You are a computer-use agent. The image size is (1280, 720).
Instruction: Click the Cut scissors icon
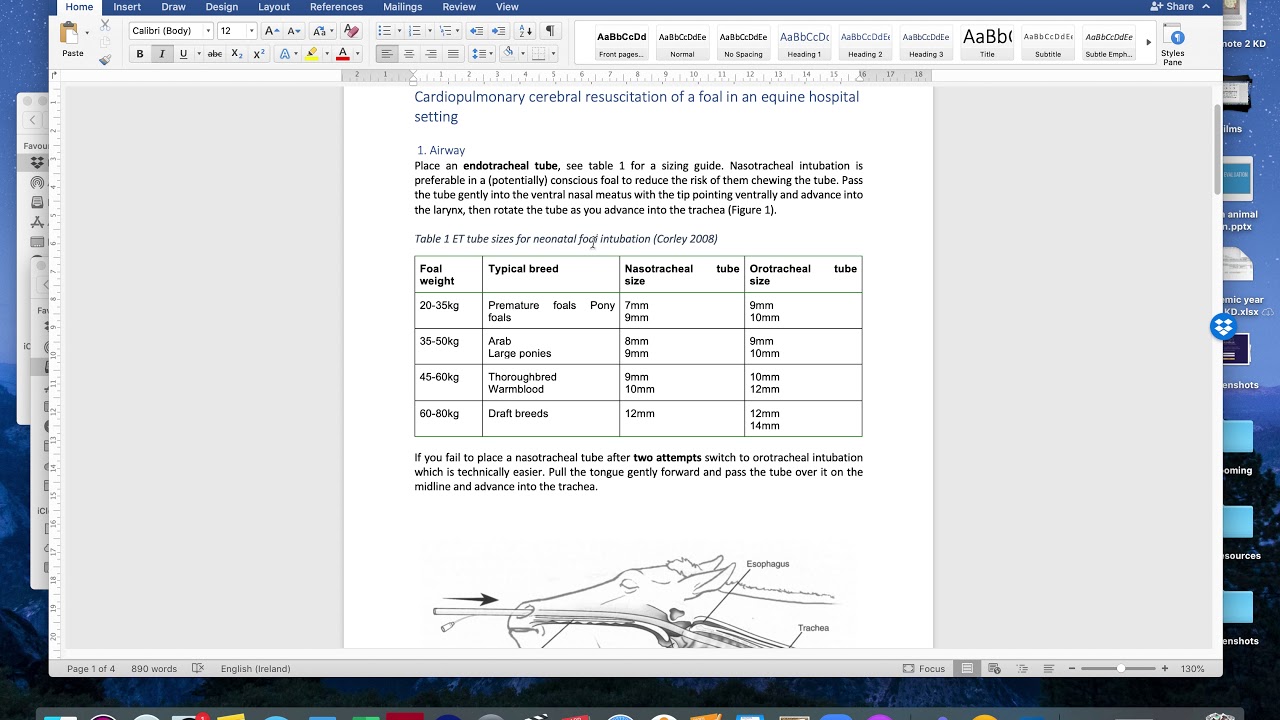[105, 24]
